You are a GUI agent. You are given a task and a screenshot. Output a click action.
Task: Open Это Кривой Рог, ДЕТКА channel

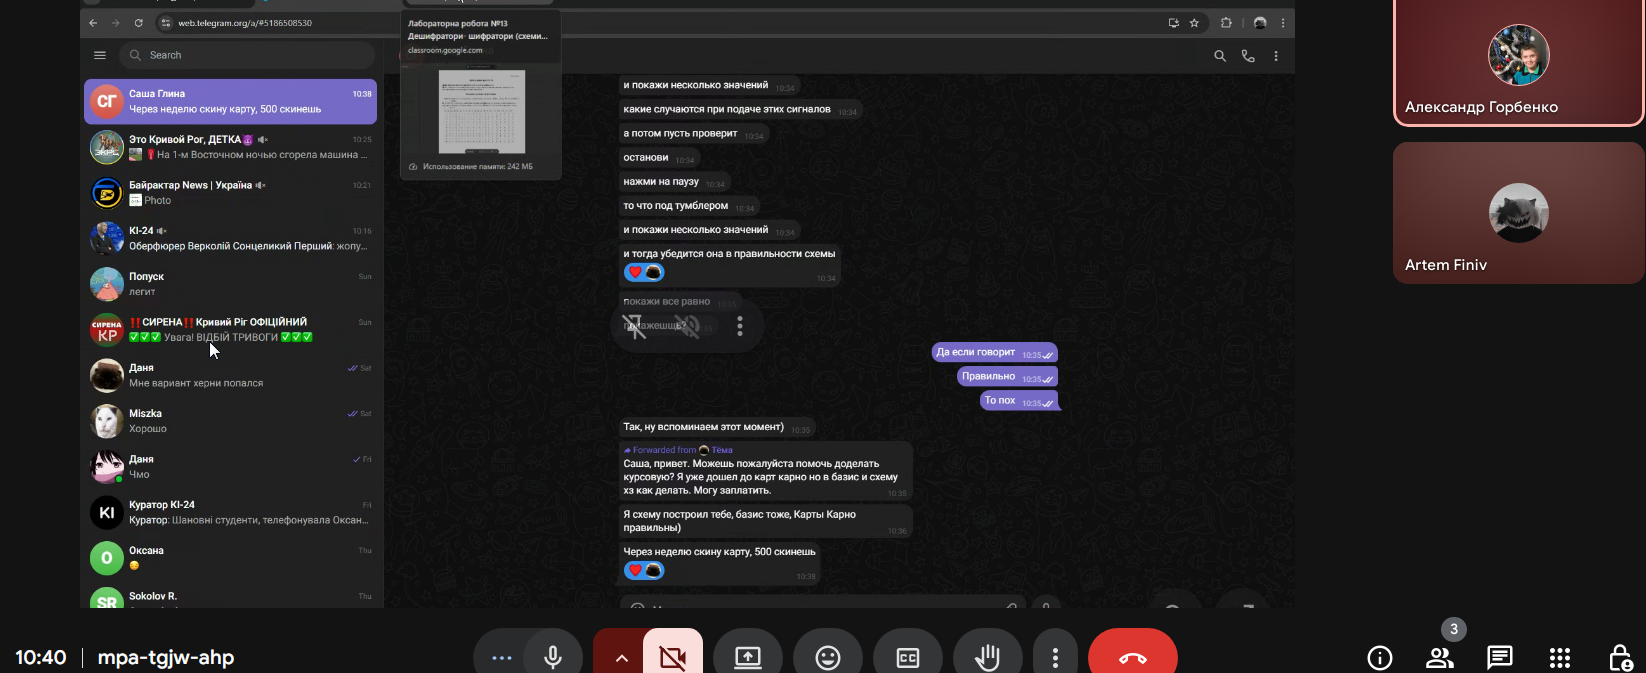pos(231,147)
